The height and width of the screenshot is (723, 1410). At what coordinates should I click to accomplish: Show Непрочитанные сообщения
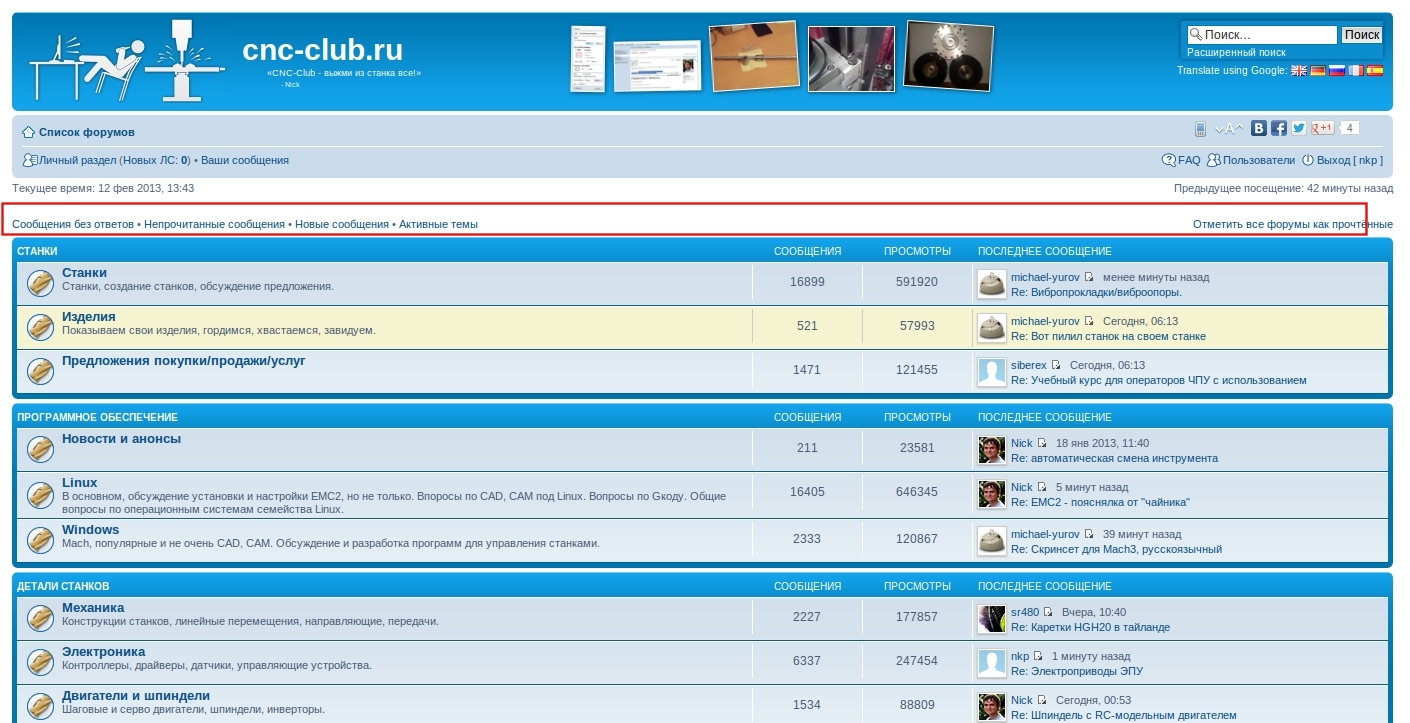215,224
